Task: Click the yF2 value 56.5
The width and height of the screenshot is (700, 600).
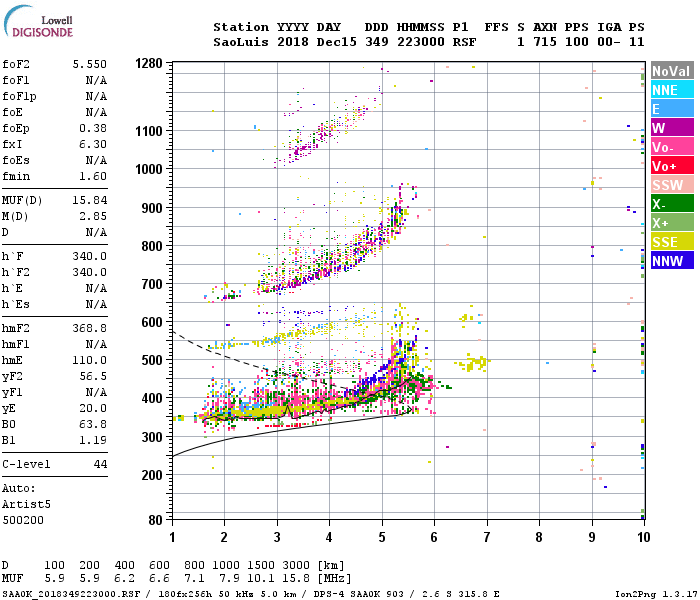Action: tap(93, 377)
